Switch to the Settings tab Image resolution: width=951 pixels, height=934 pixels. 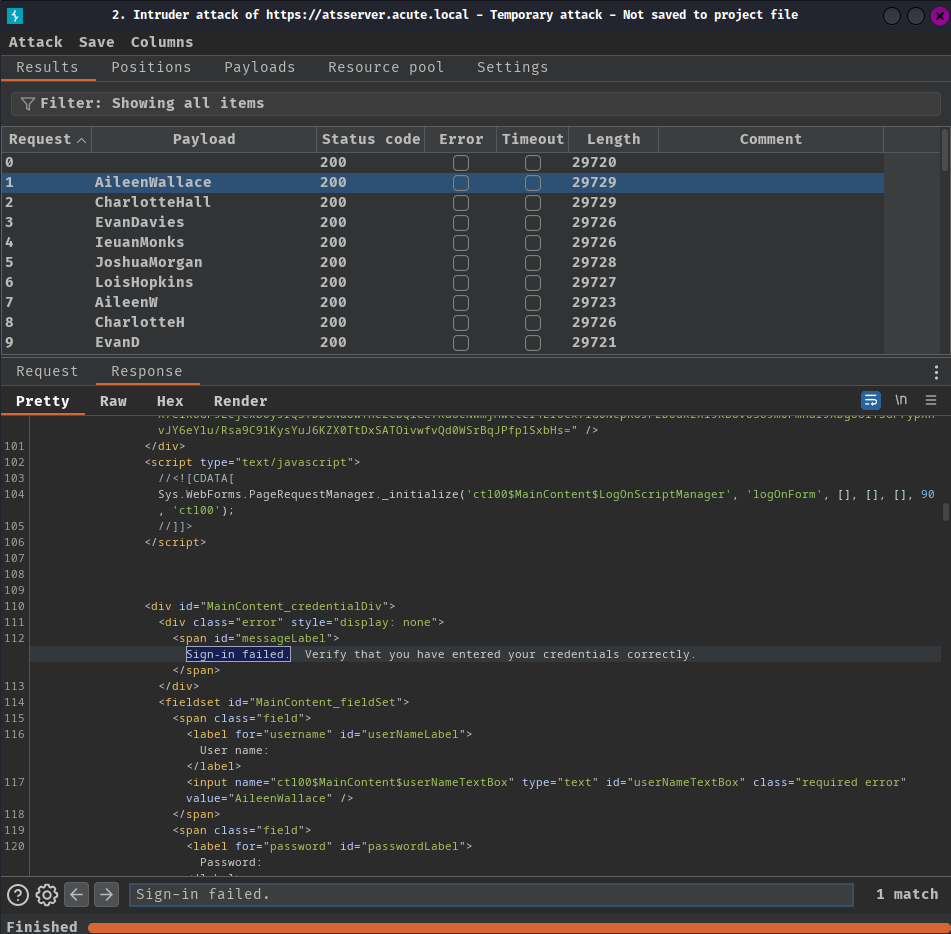(x=512, y=67)
